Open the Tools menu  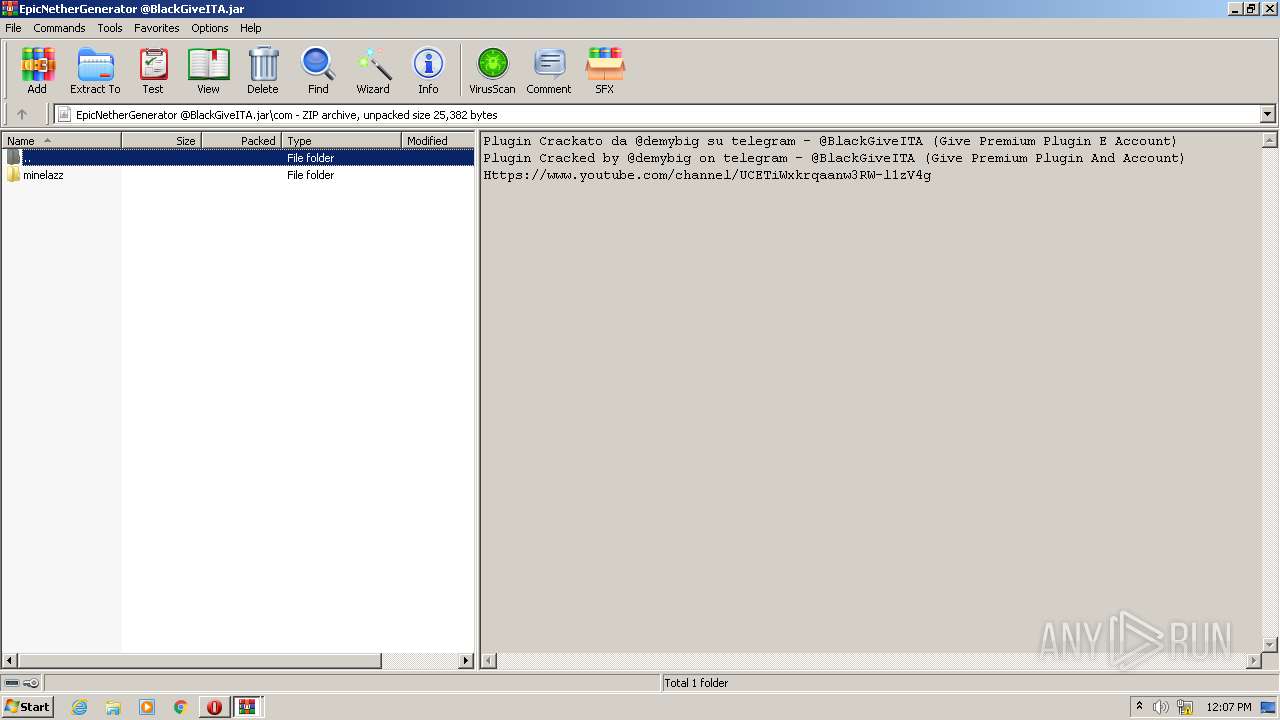[110, 28]
